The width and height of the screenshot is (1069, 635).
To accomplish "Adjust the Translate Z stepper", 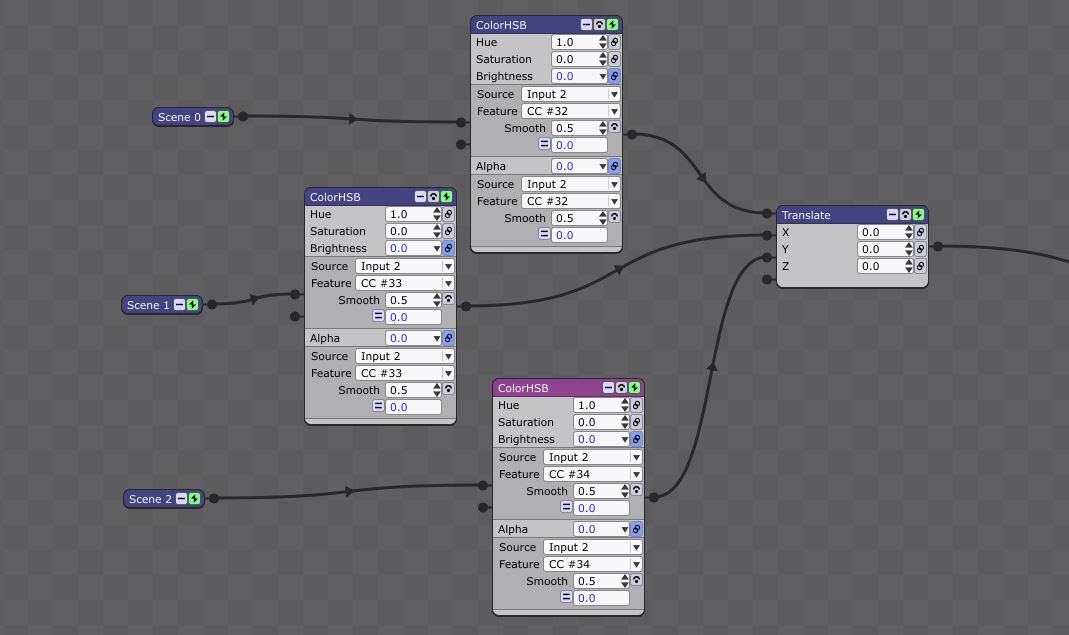I will coord(909,266).
